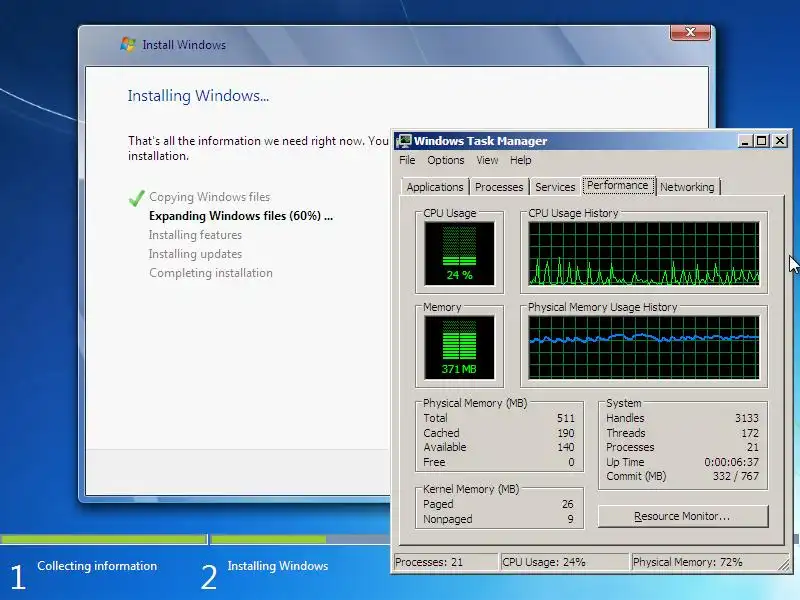Open the View menu in Task Manager

point(487,160)
